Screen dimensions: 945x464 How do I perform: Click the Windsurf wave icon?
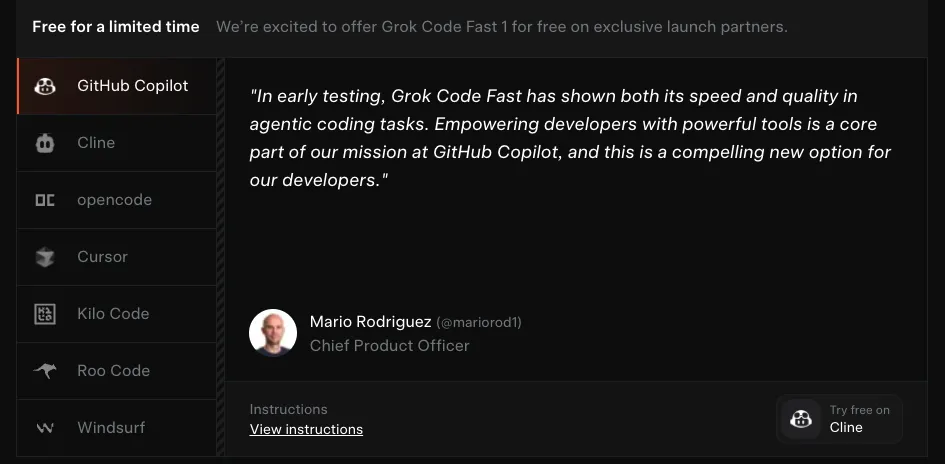(45, 428)
